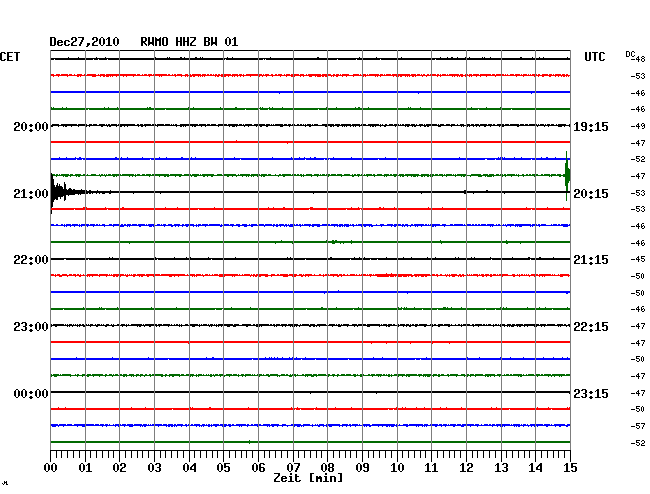Select the 23:00 CET time label
This screenshot has width=650, height=494.
pyautogui.click(x=31, y=327)
